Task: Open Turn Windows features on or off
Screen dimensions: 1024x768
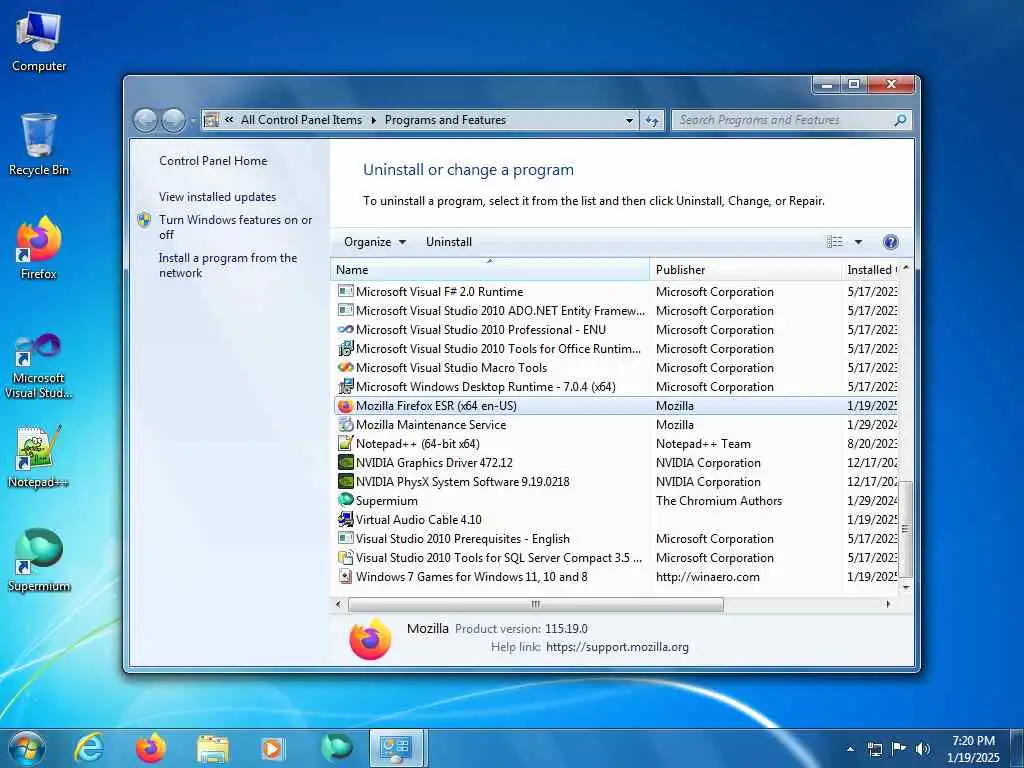Action: [235, 227]
